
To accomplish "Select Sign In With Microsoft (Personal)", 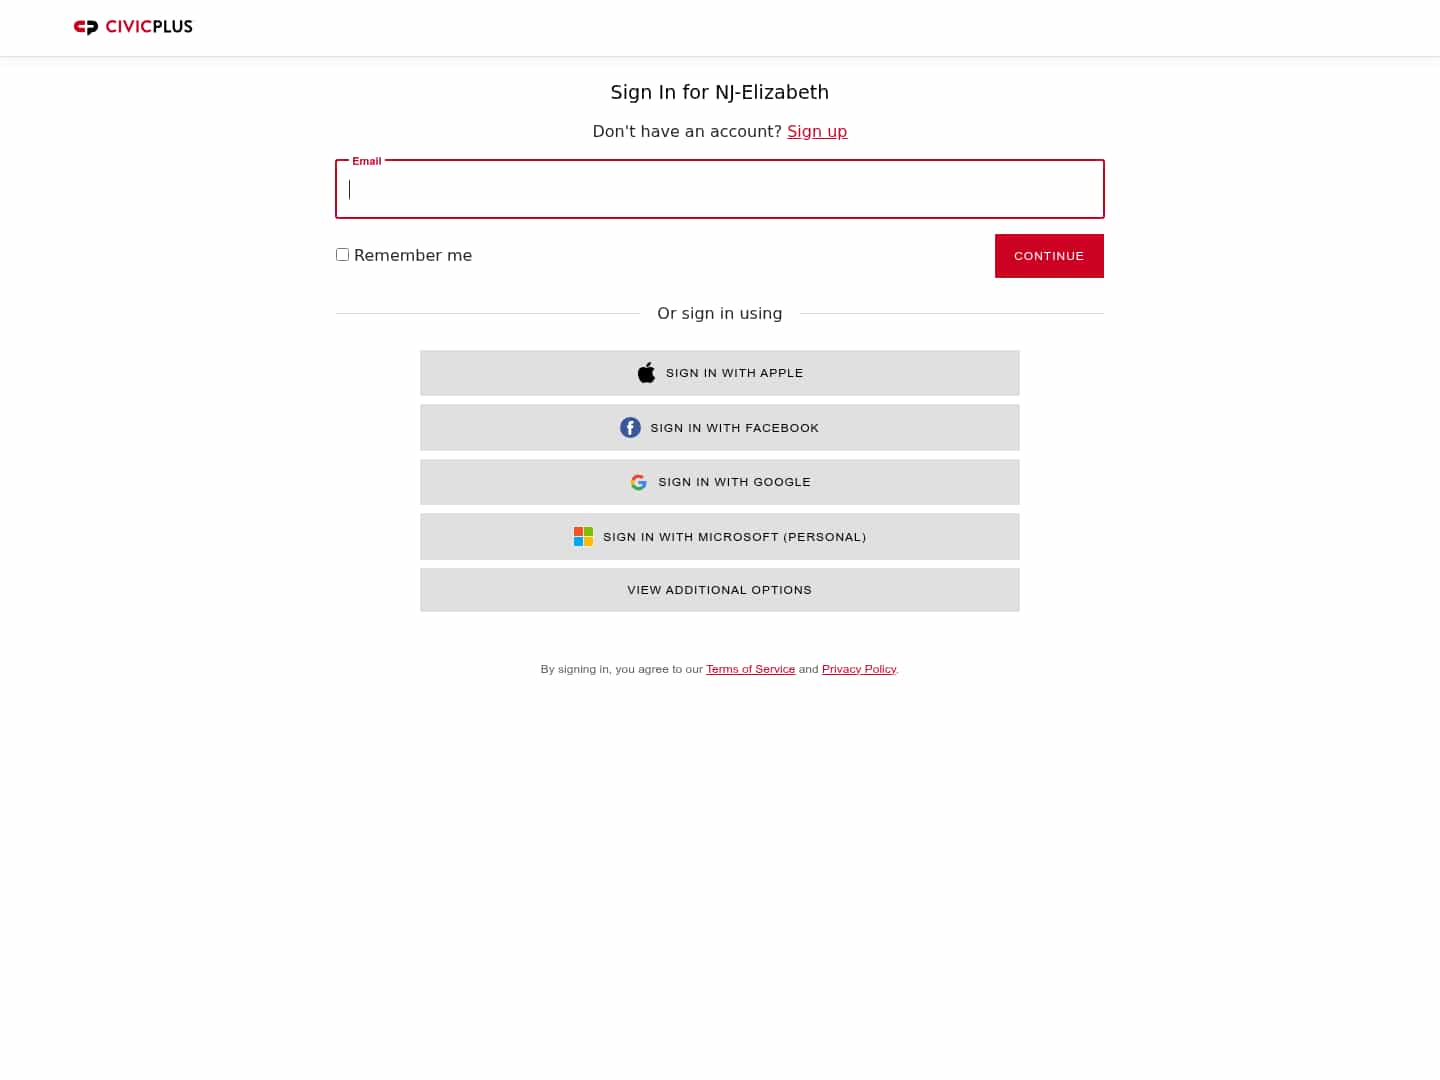I will (719, 536).
